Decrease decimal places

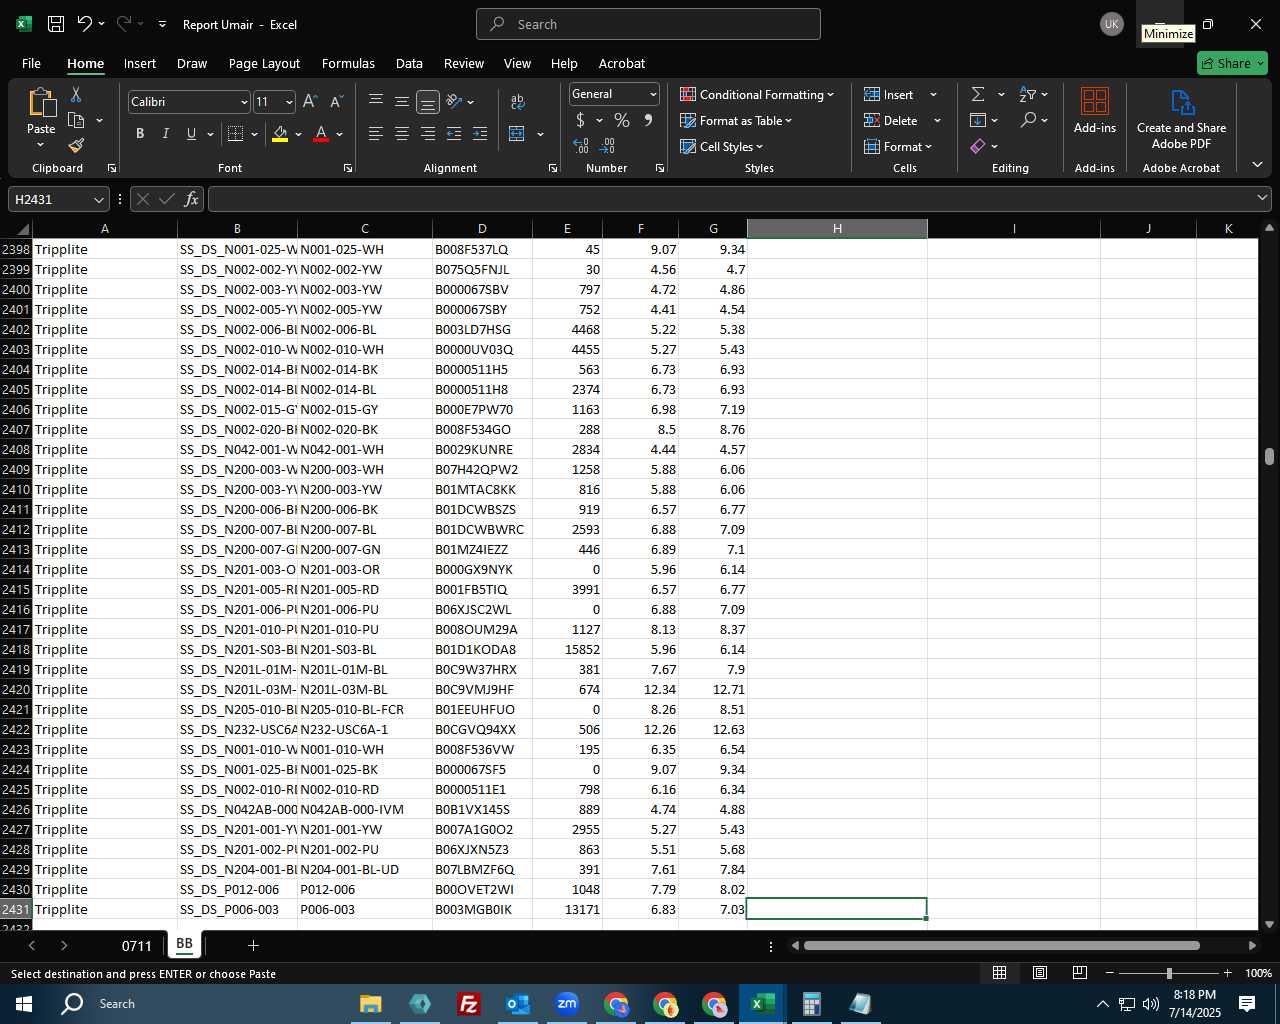tap(607, 146)
